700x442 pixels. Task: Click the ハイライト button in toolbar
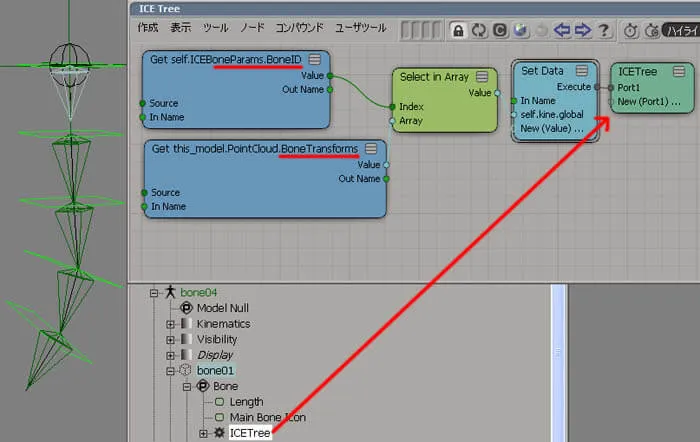pos(681,30)
